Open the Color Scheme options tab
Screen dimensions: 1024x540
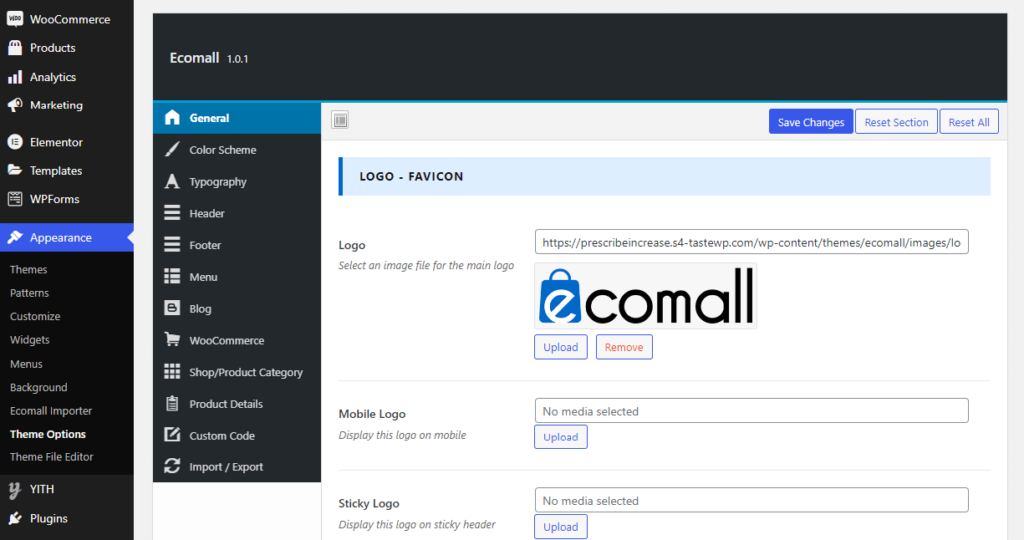(237, 150)
